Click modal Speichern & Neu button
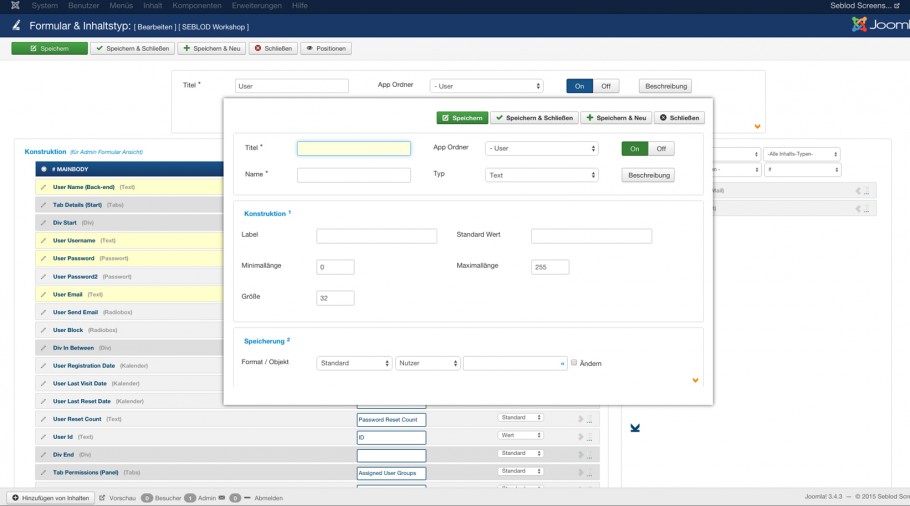This screenshot has height=506, width=910. pyautogui.click(x=616, y=118)
